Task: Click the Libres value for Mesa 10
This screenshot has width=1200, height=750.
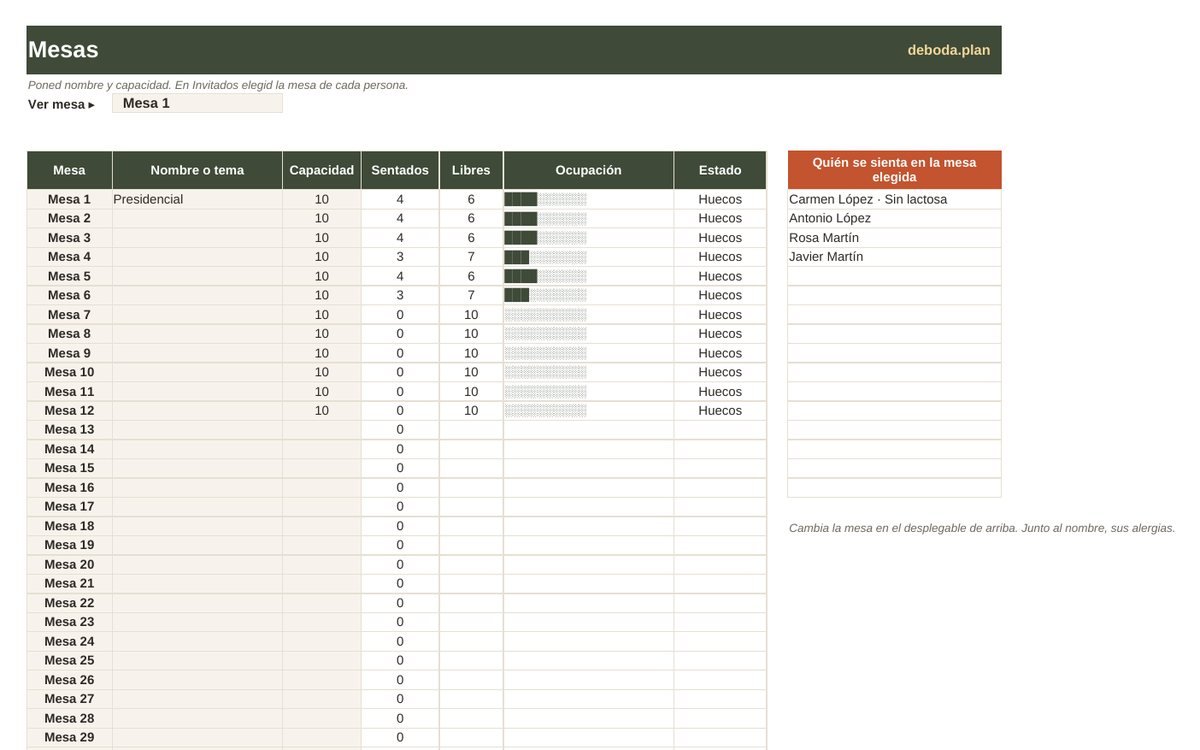Action: (471, 372)
